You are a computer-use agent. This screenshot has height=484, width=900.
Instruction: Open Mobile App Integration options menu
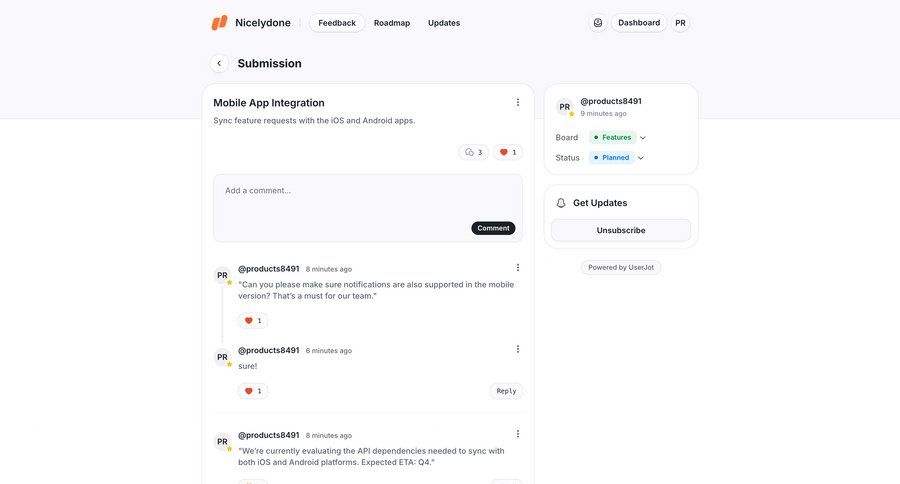[518, 102]
